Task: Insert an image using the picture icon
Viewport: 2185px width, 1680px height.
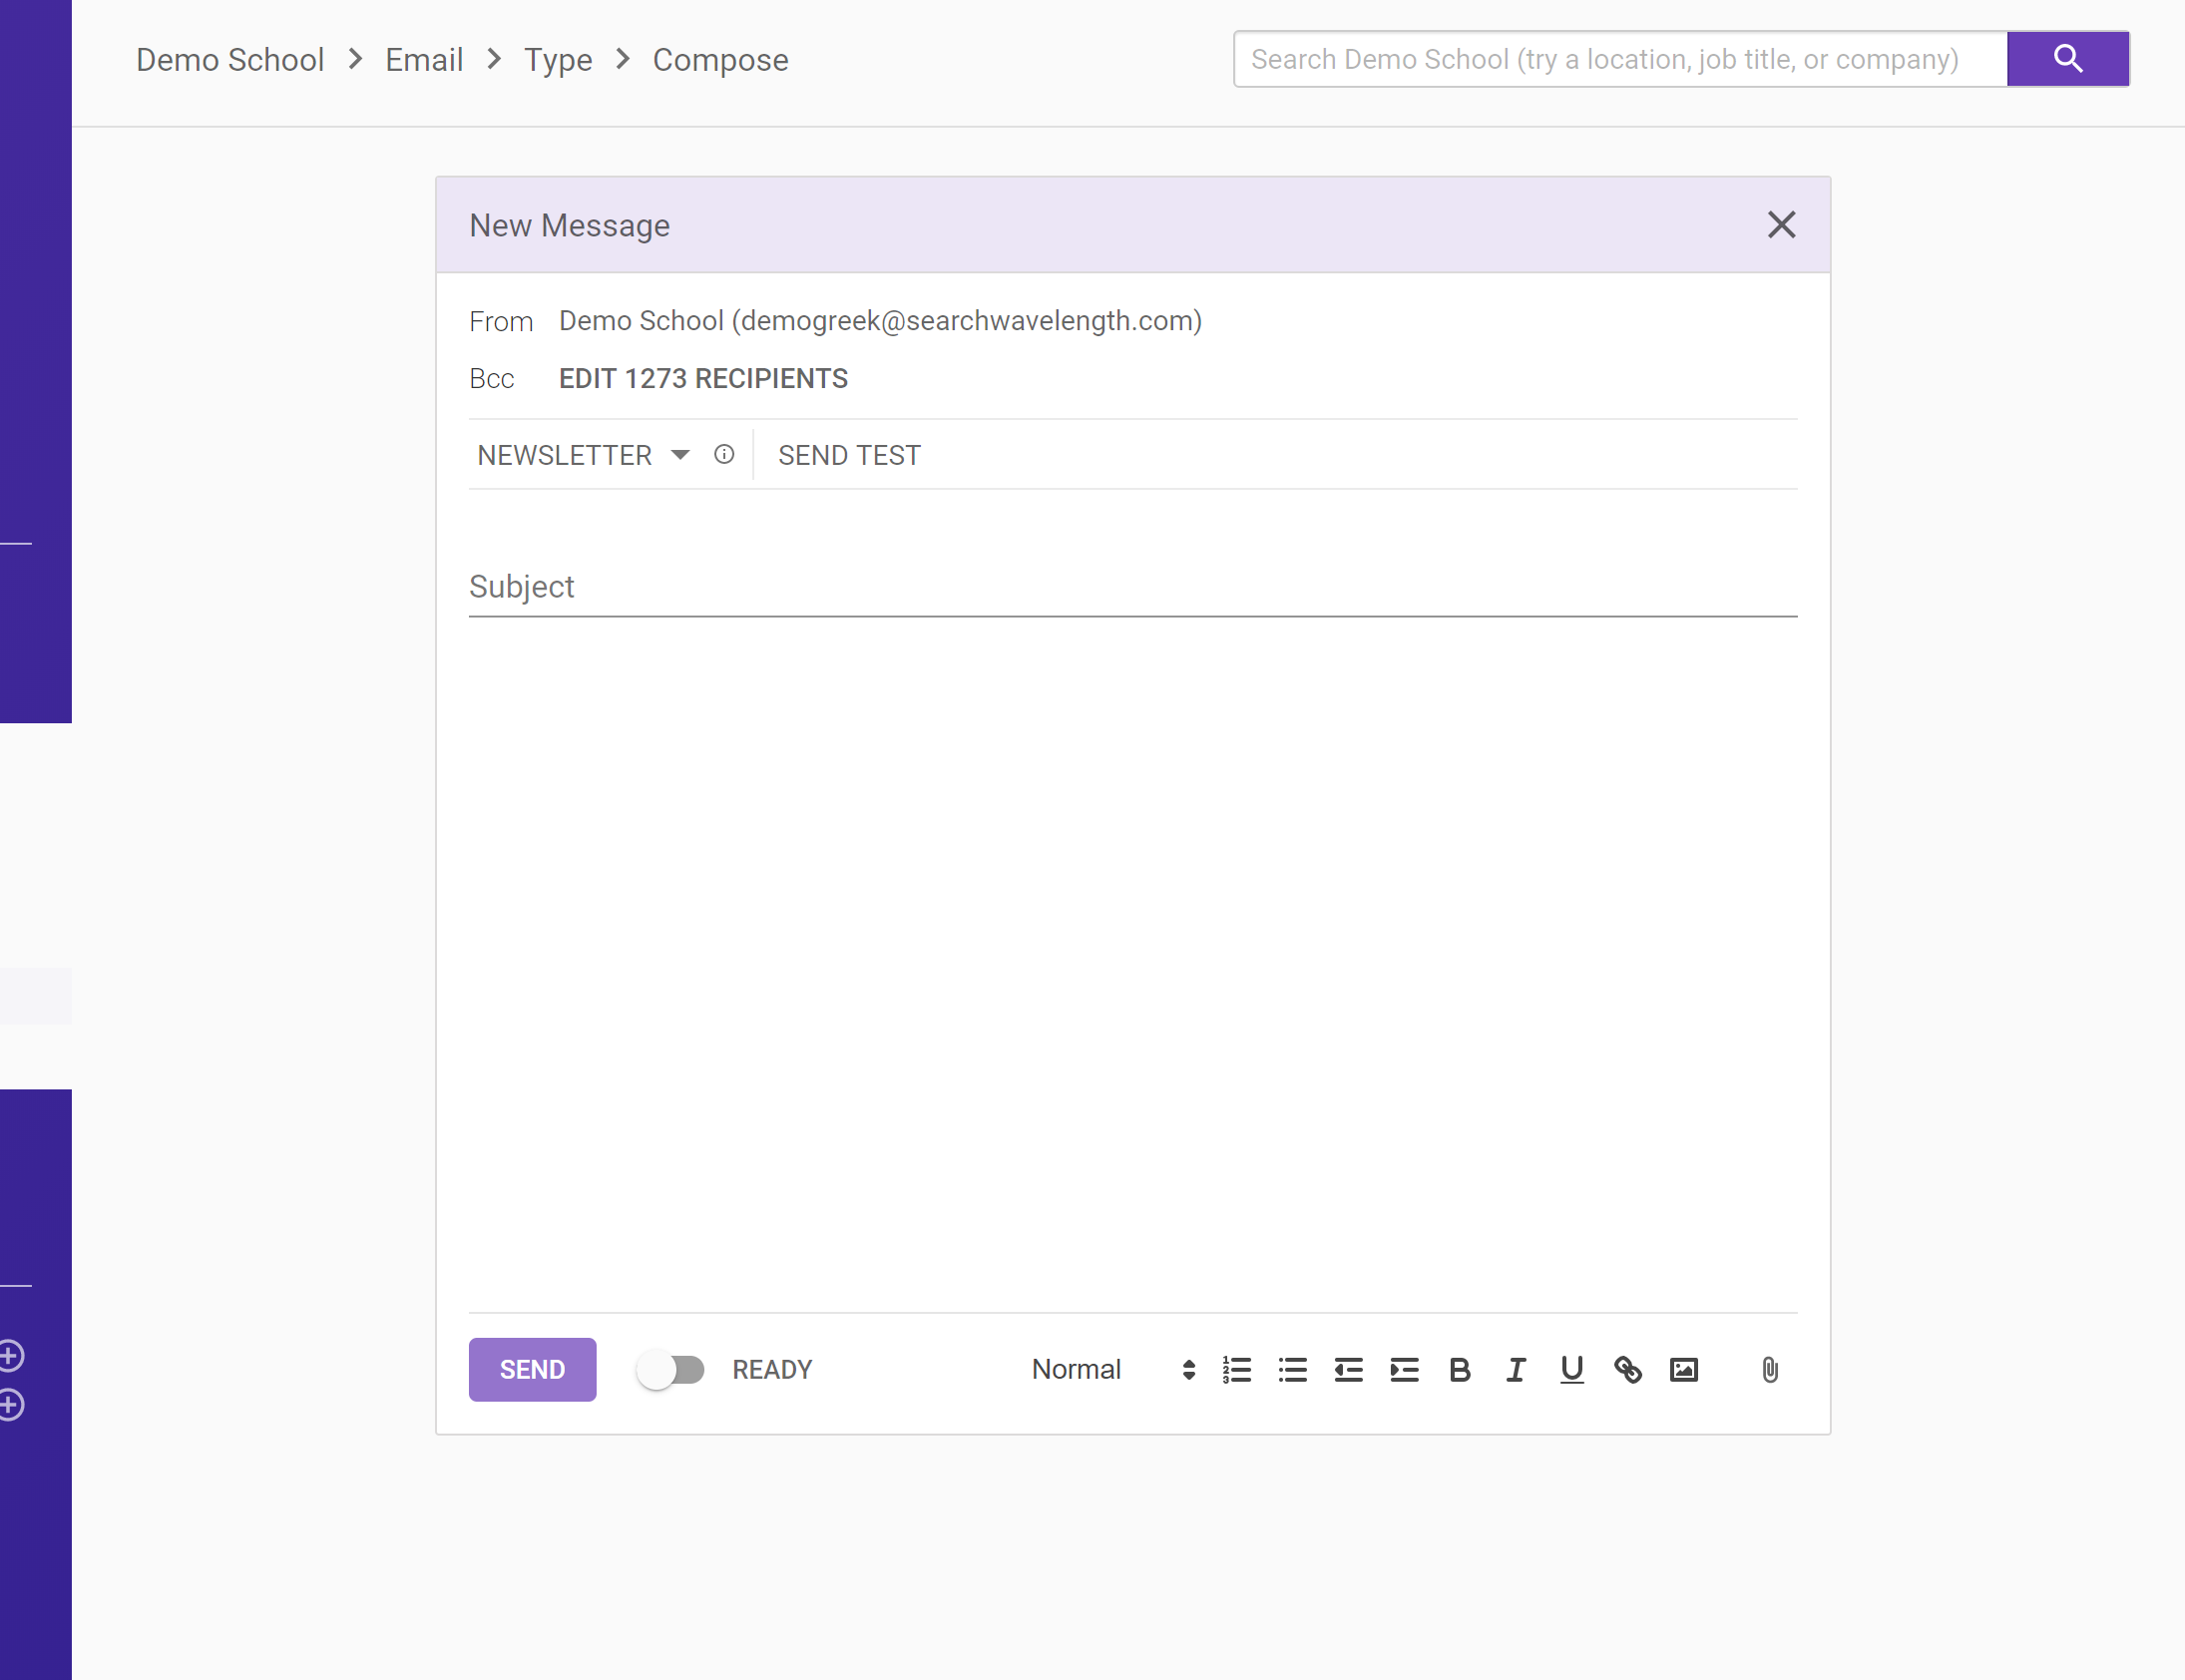Action: click(x=1684, y=1370)
